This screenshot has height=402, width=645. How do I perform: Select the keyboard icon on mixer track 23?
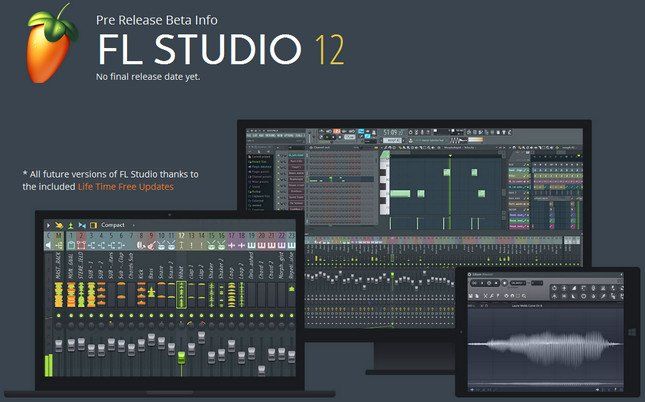(x=291, y=245)
